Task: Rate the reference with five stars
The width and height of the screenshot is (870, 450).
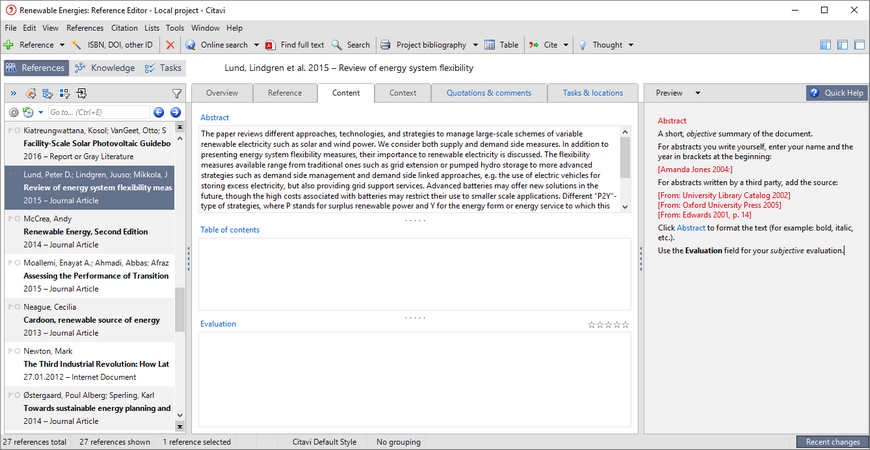Action: (x=626, y=325)
